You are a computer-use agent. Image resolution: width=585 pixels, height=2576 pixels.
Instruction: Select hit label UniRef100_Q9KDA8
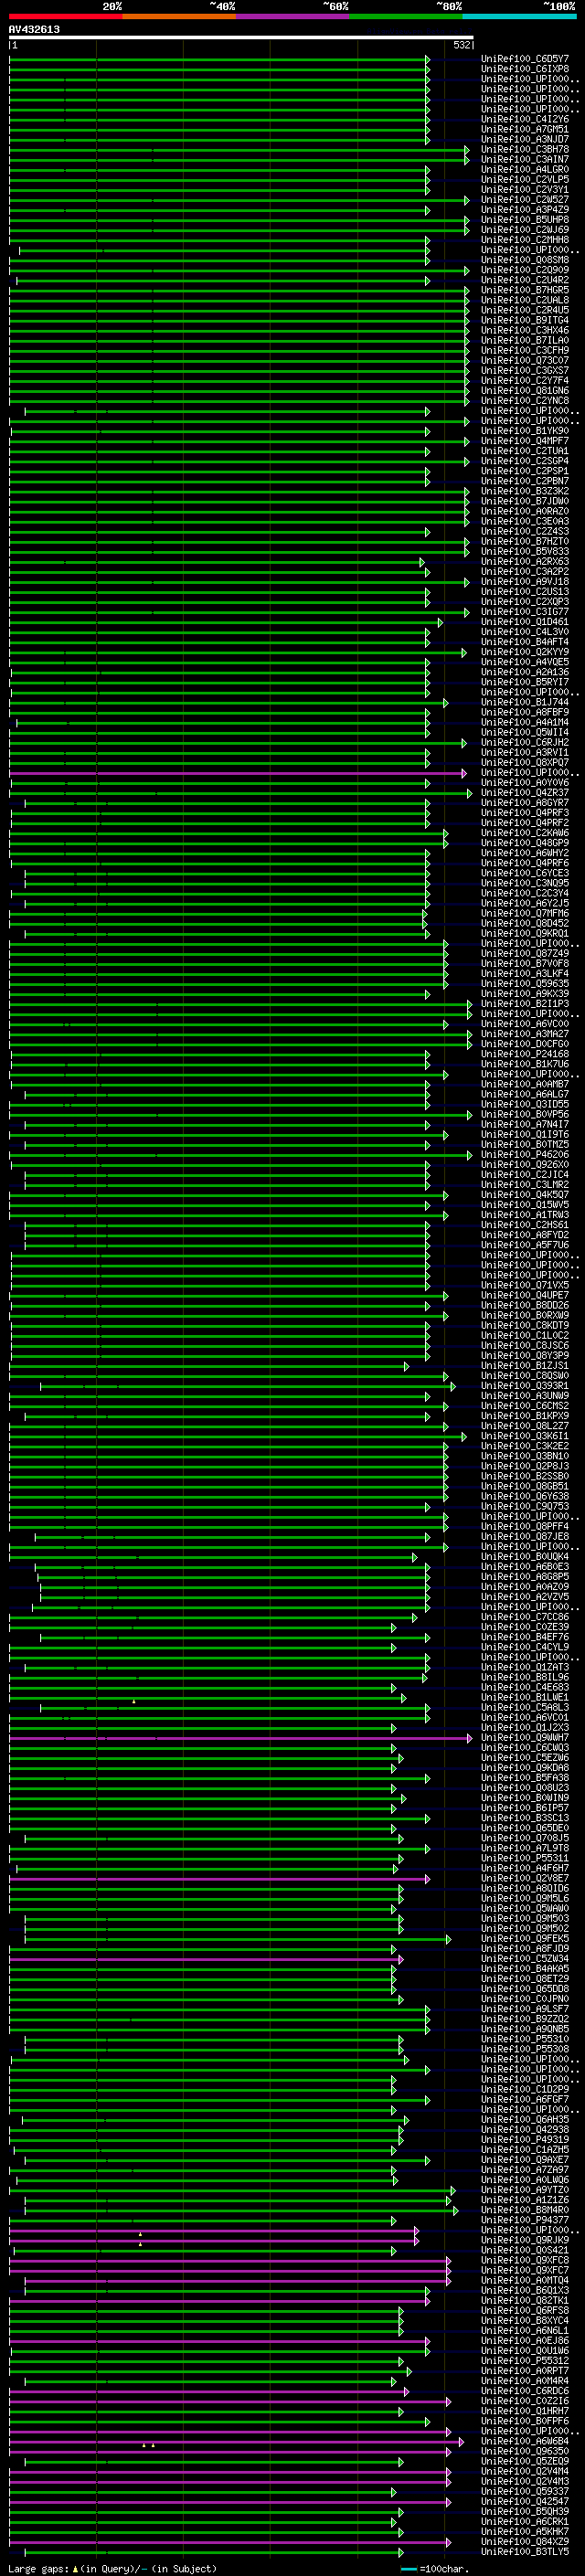tap(525, 1767)
